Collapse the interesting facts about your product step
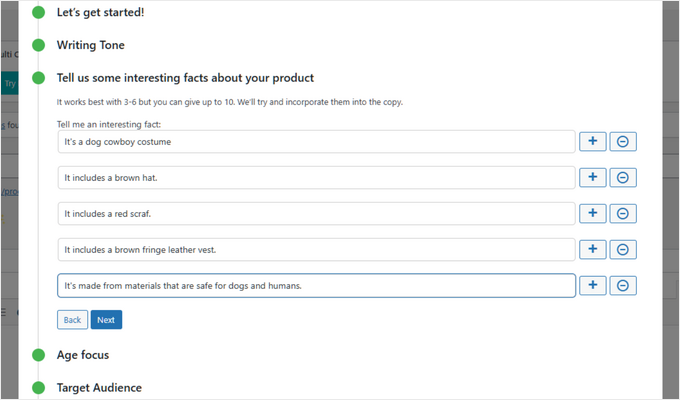 pyautogui.click(x=185, y=77)
